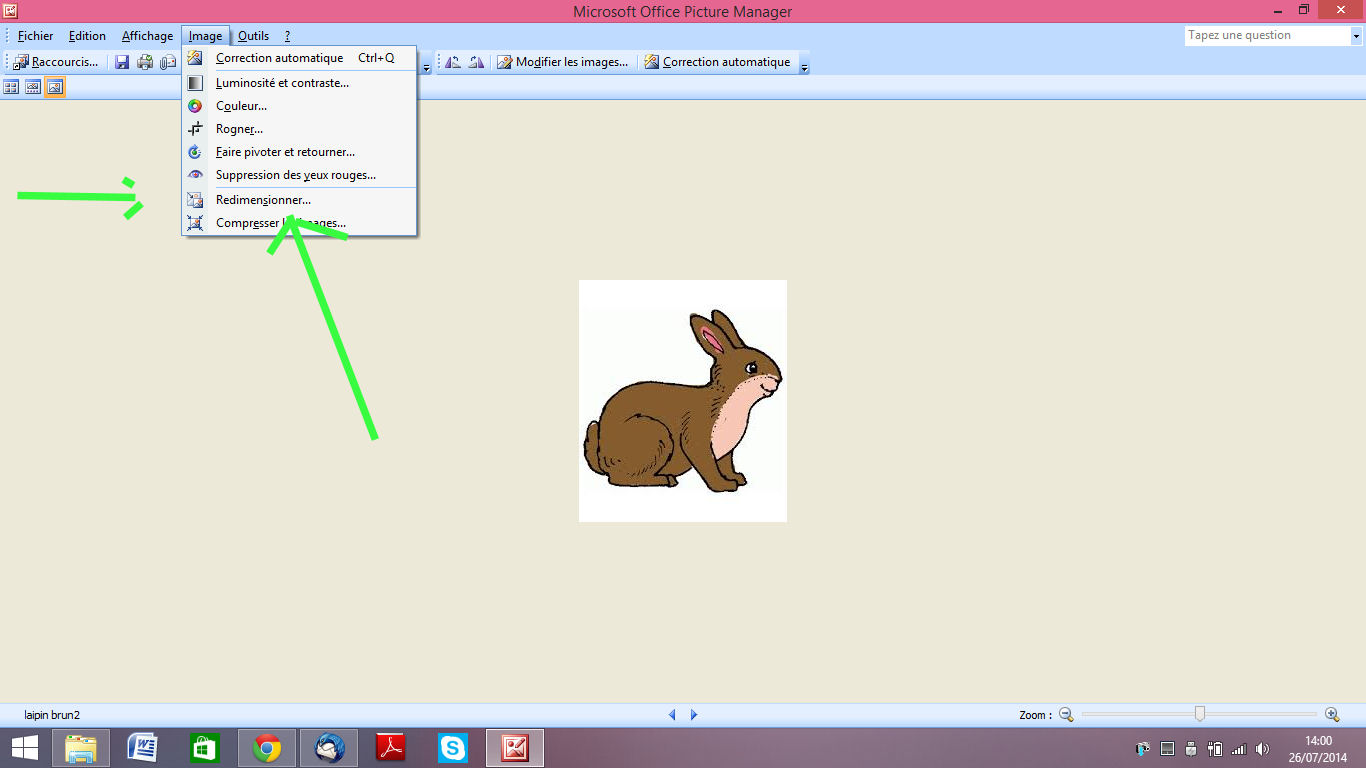Select Couleur in the Image menu
The image size is (1366, 768).
[x=299, y=106]
